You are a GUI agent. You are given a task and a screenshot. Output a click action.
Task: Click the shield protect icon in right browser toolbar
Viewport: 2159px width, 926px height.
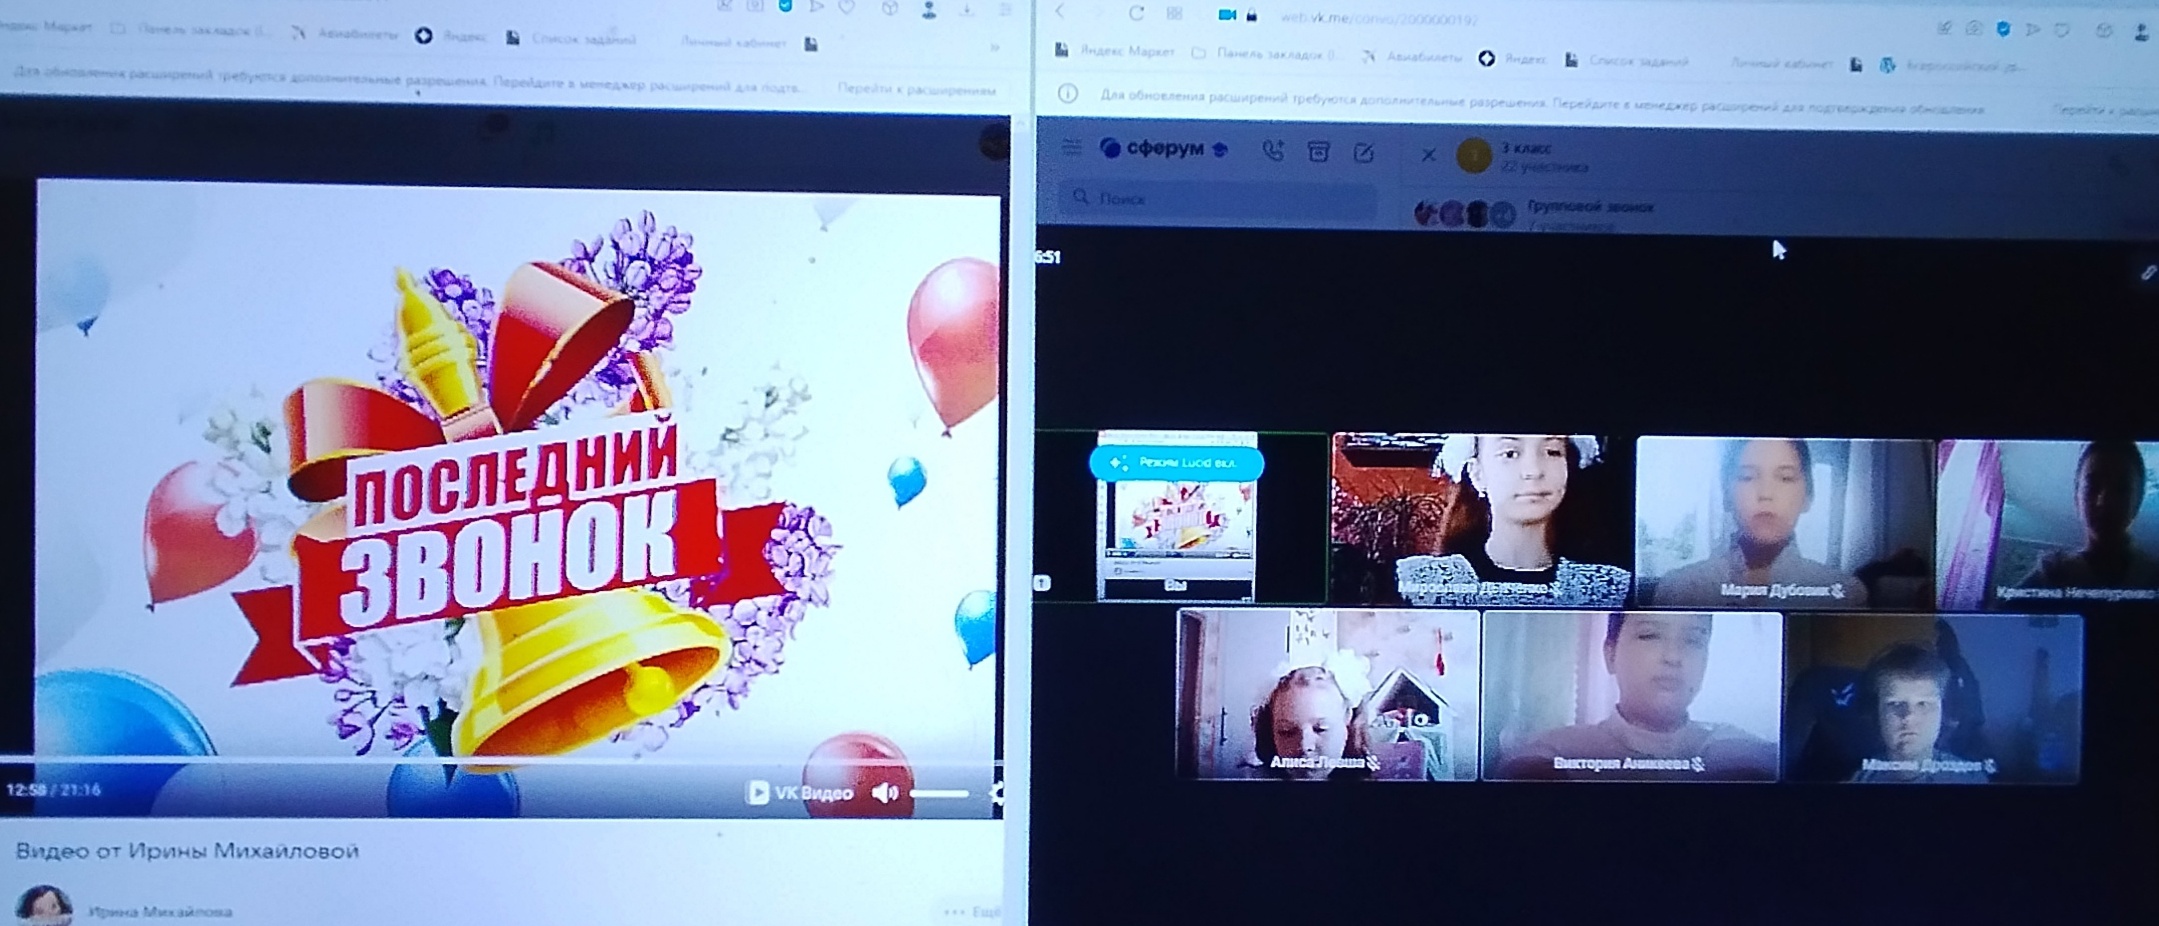2003,30
